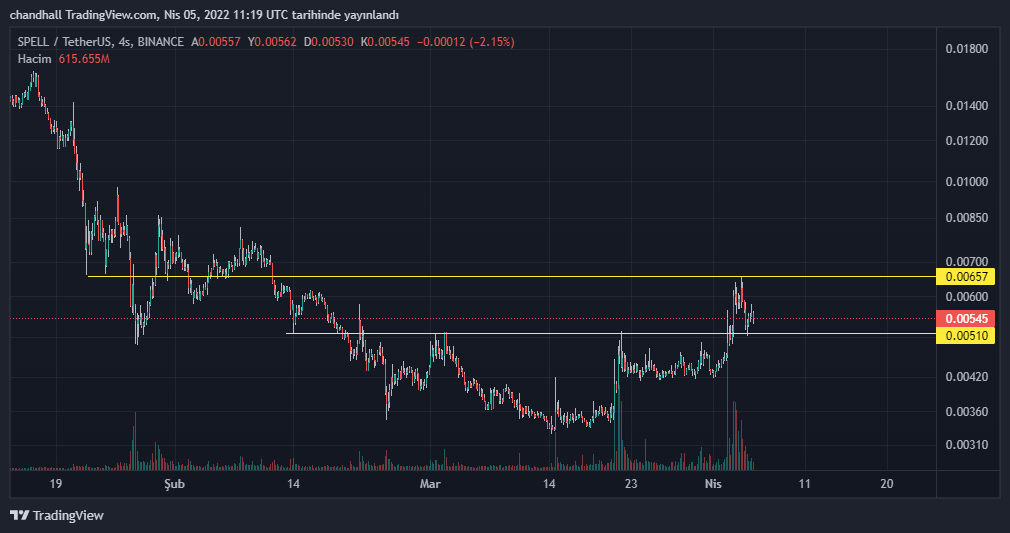Click the 0.01400 price axis value
The width and height of the screenshot is (1010, 533).
click(x=966, y=106)
